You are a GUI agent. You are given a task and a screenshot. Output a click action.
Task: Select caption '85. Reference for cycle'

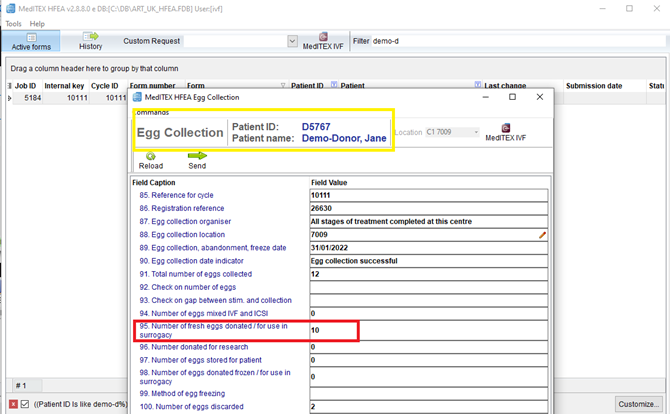[x=176, y=195]
